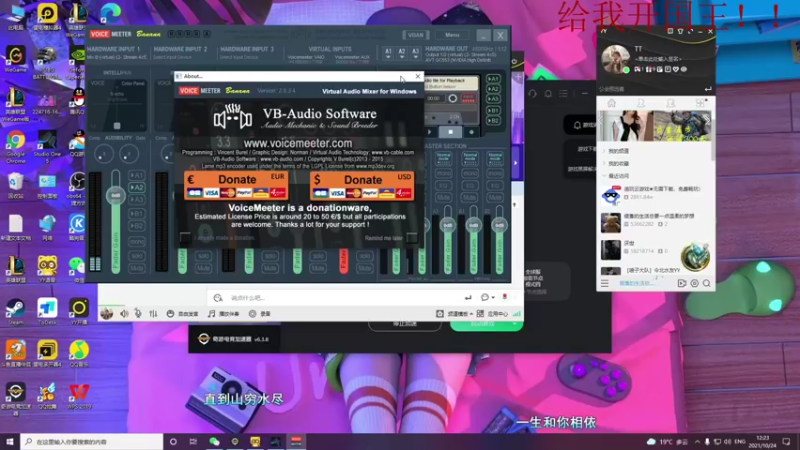Open the mixer sliders icon in YY toolbar
The height and width of the screenshot is (450, 800).
coord(154,314)
